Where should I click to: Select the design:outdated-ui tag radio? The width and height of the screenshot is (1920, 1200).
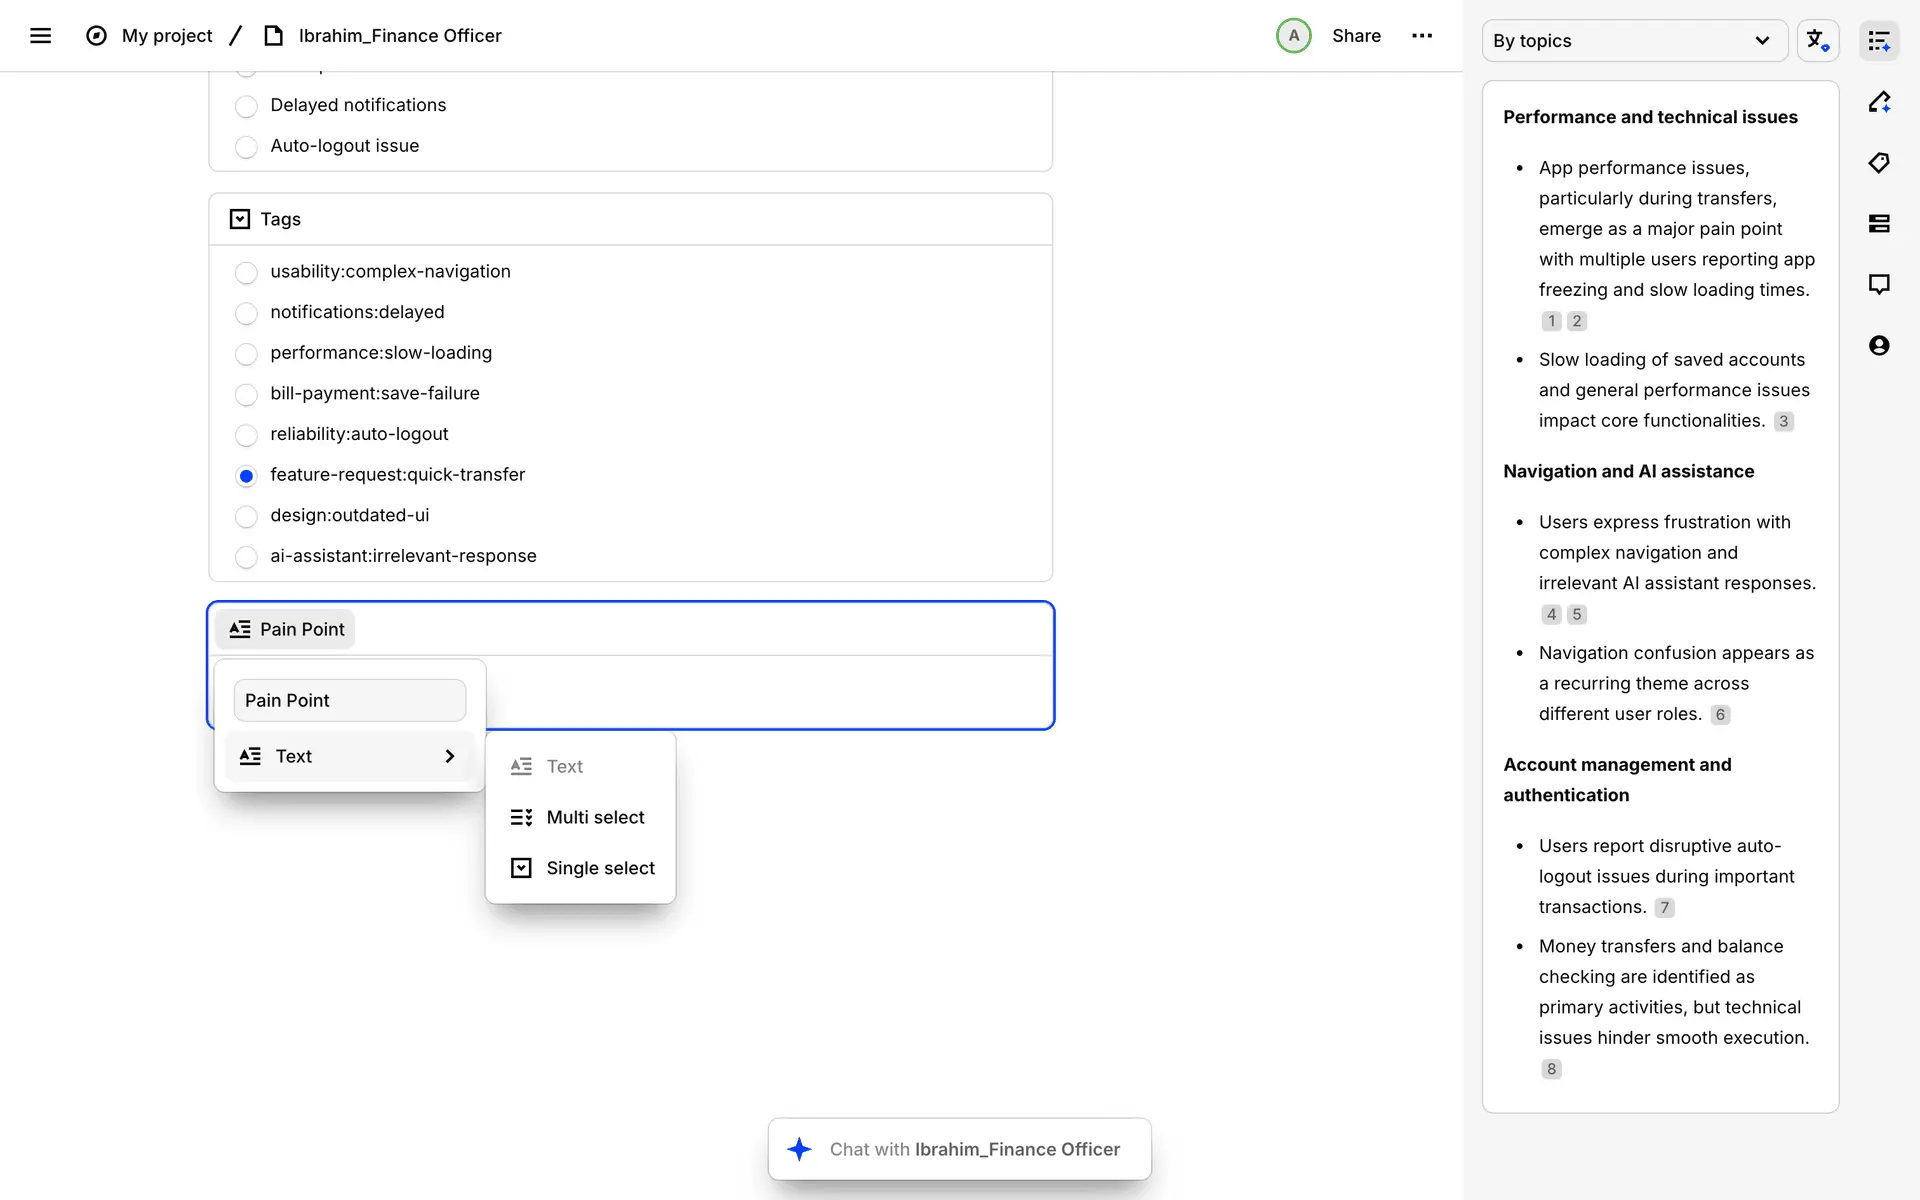tap(246, 516)
